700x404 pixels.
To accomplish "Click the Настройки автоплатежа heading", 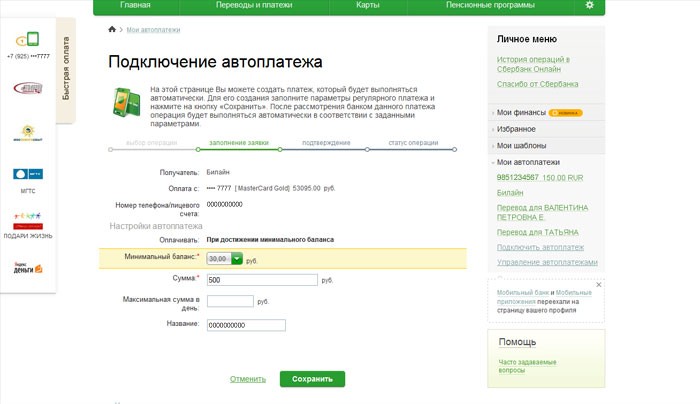I will [x=156, y=226].
